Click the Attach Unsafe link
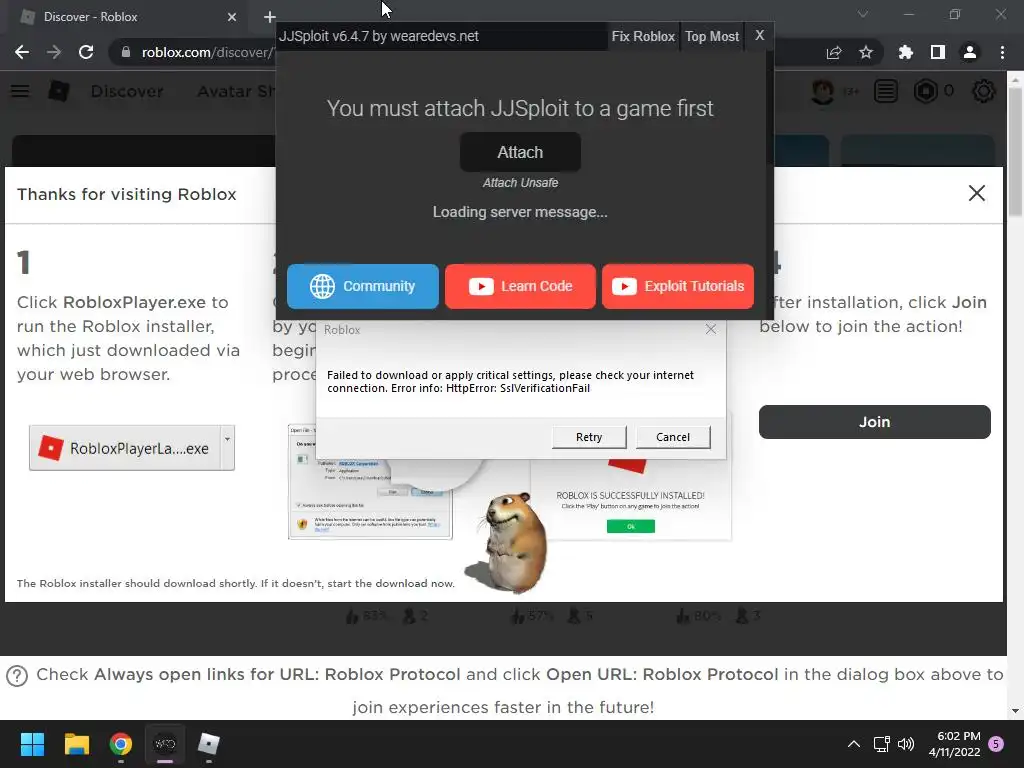This screenshot has height=768, width=1024. (520, 183)
